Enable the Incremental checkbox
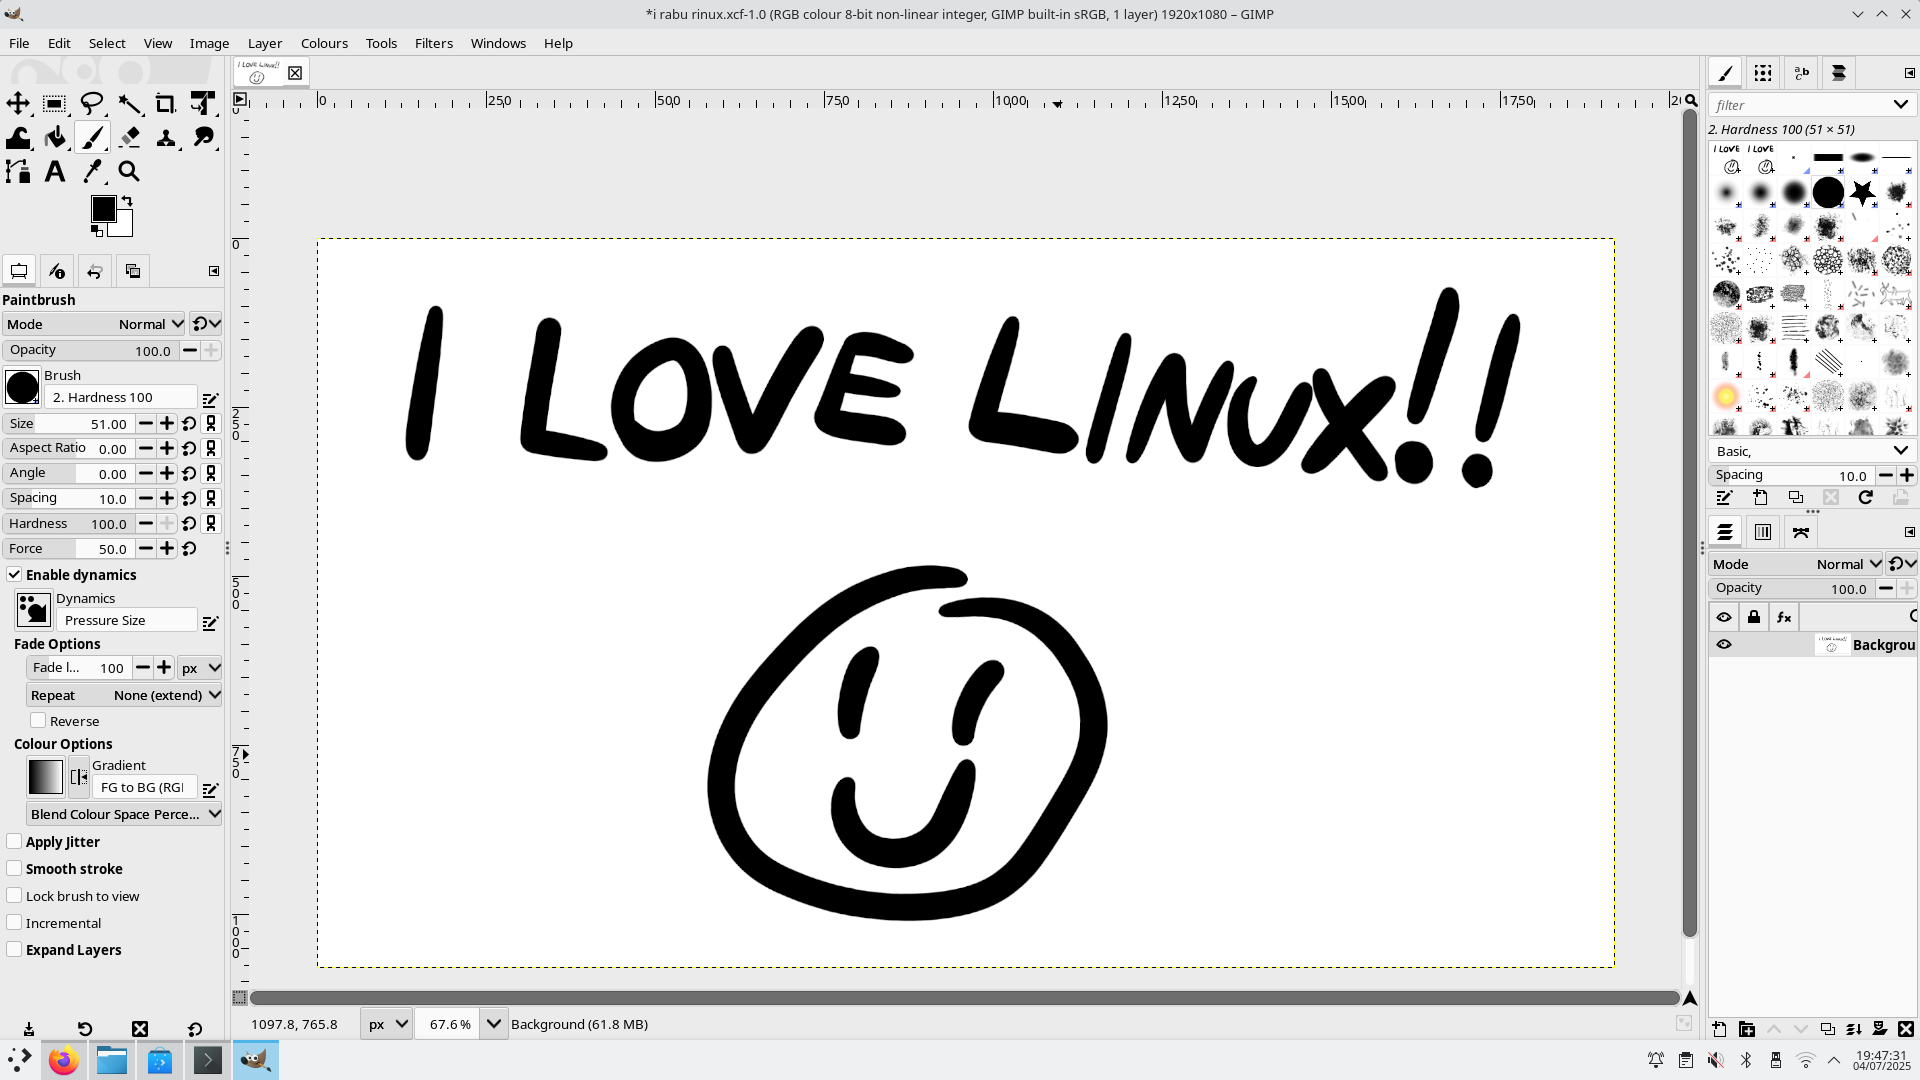 14,922
